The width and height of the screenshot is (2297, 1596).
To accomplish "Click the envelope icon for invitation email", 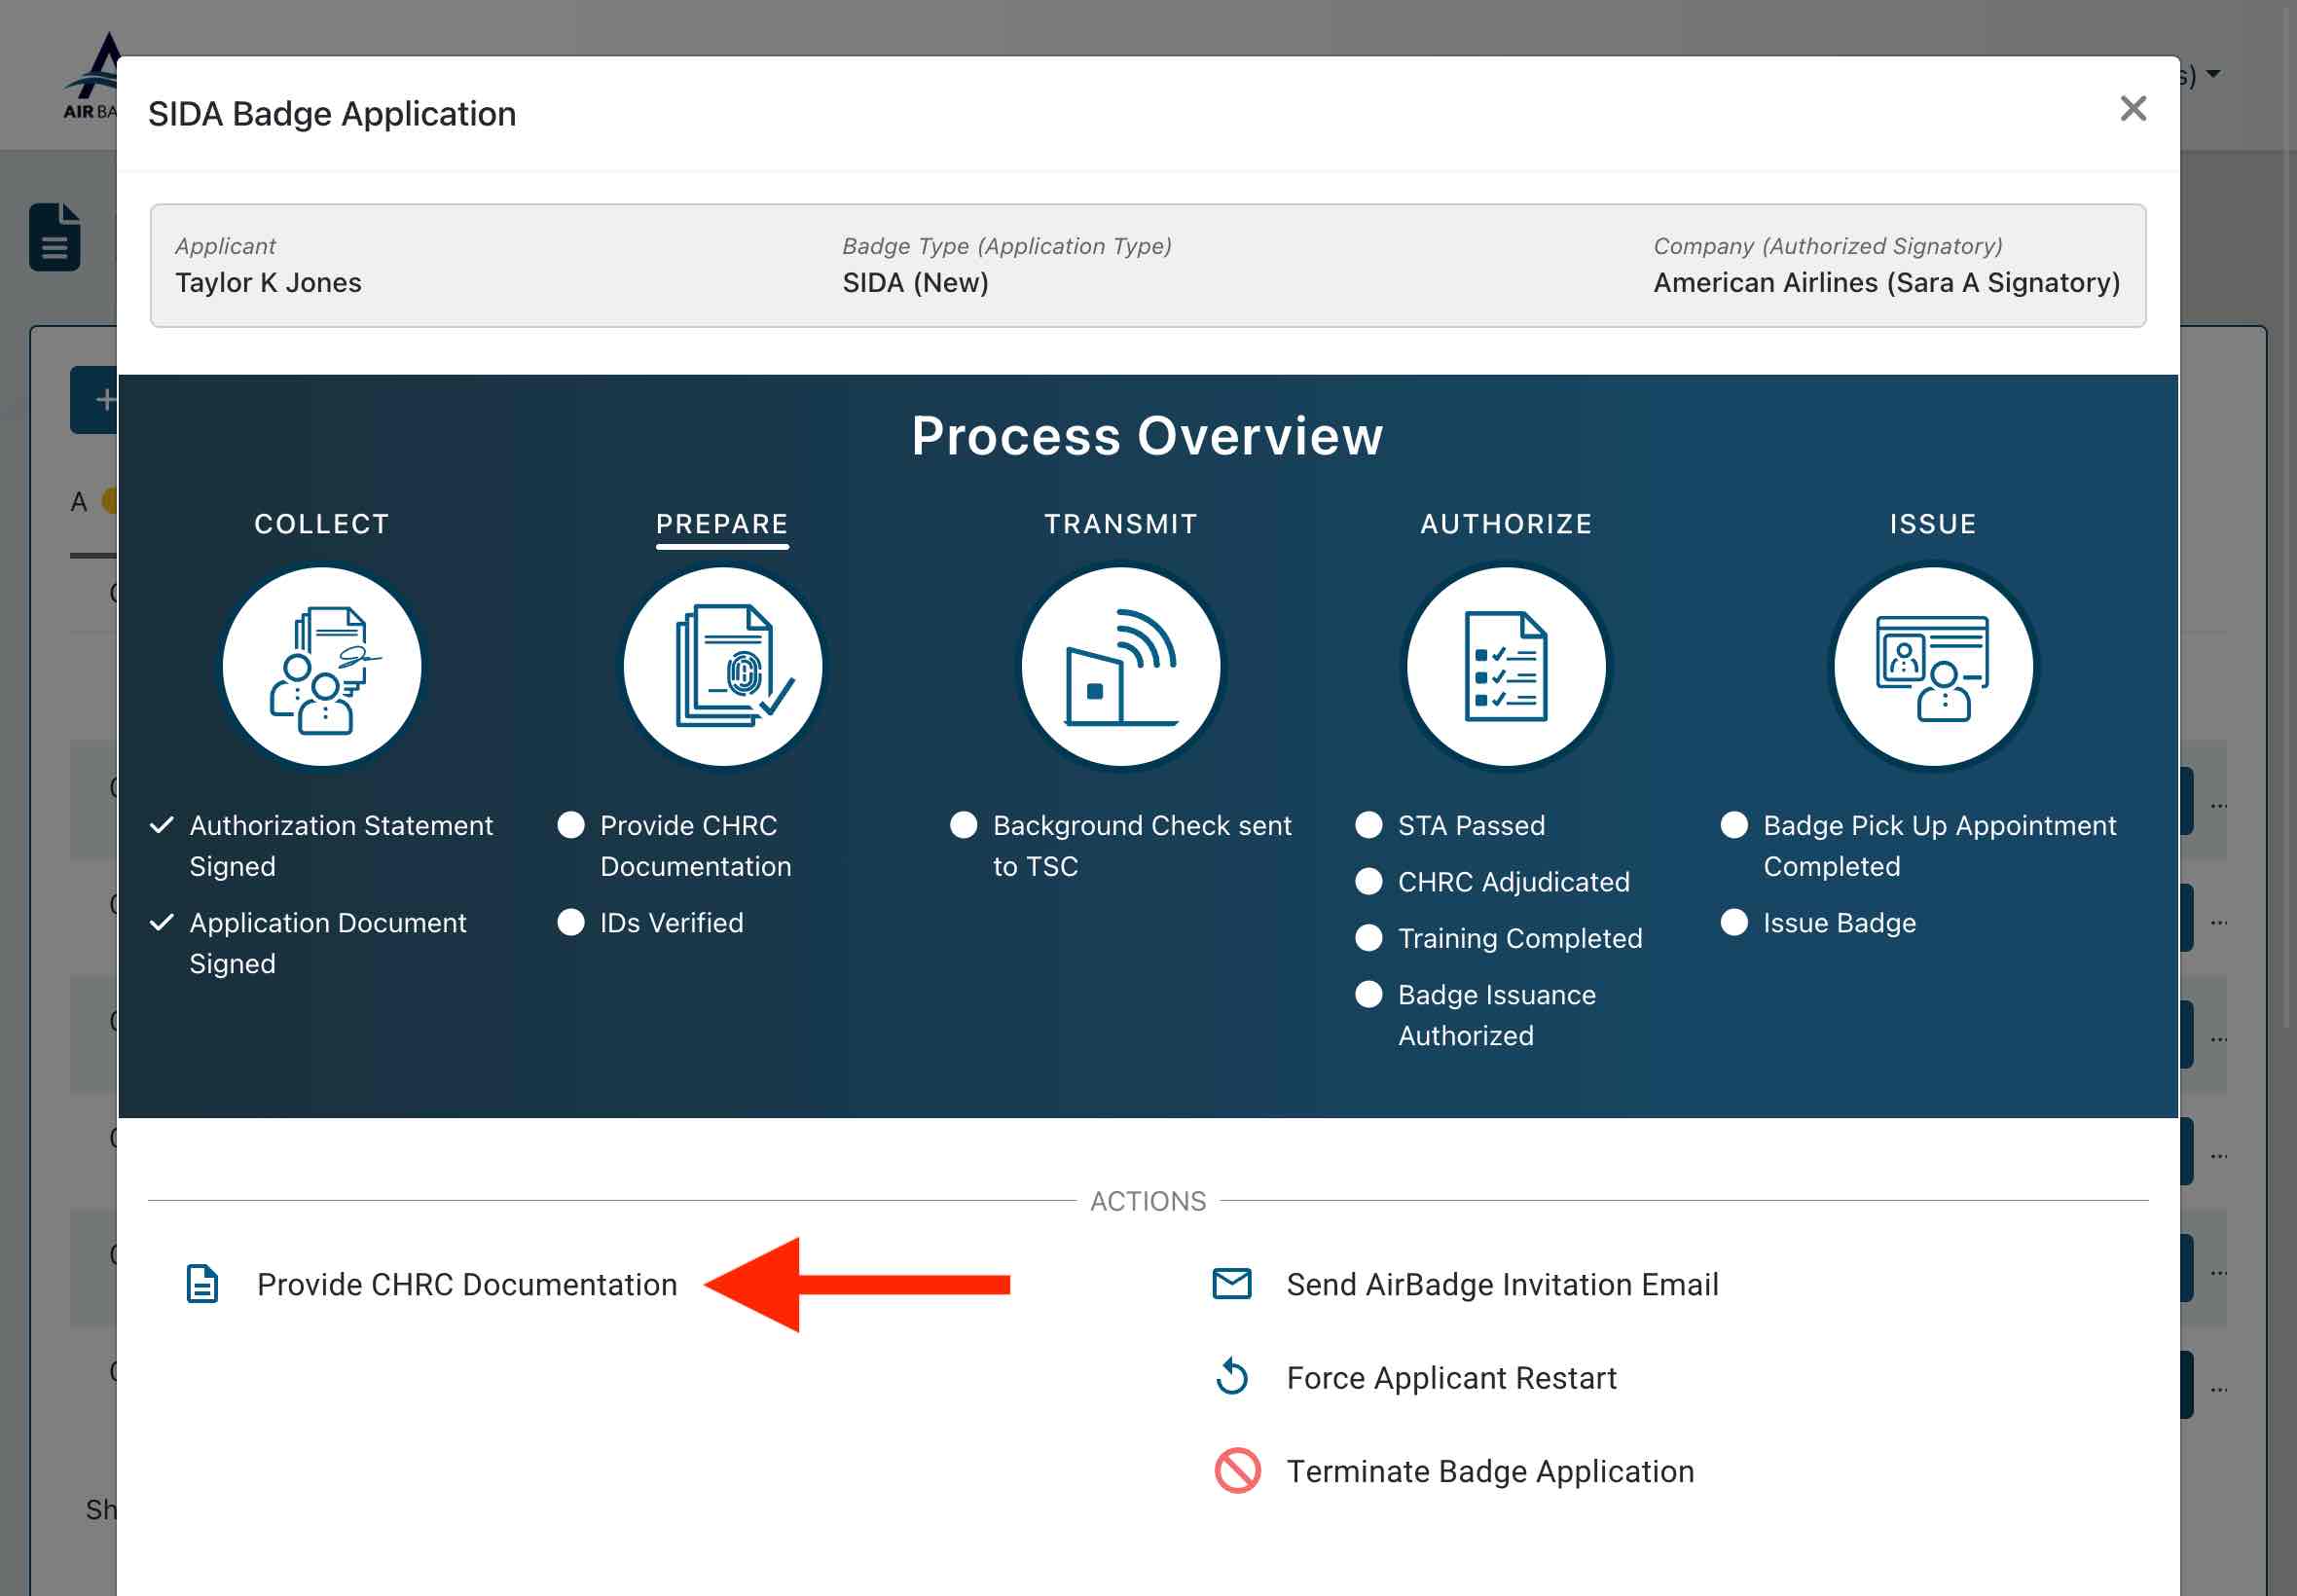I will point(1231,1283).
